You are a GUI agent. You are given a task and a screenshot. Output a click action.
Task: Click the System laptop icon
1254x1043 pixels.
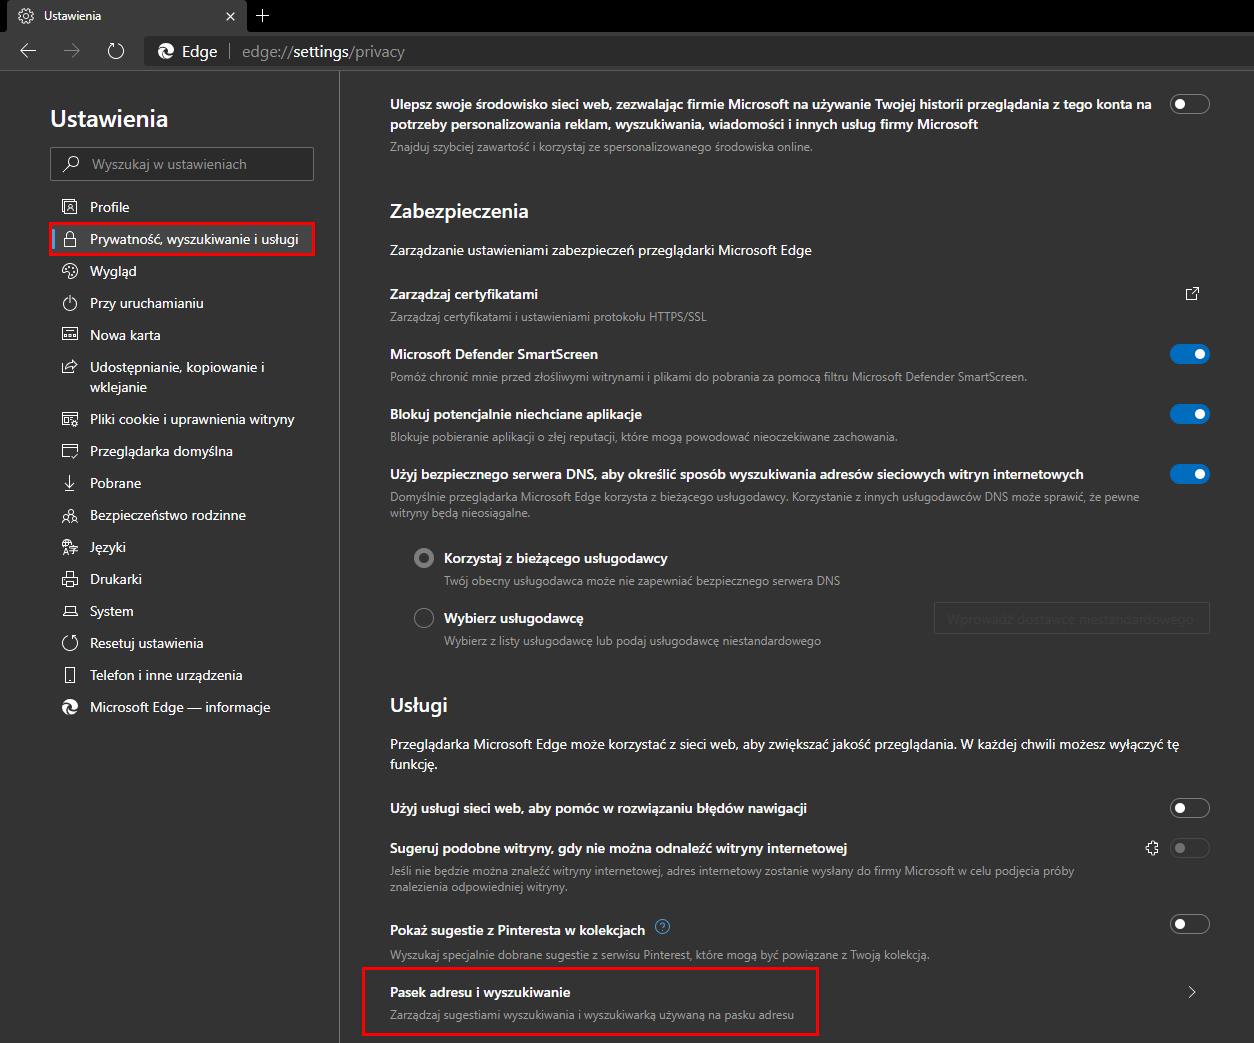[70, 611]
